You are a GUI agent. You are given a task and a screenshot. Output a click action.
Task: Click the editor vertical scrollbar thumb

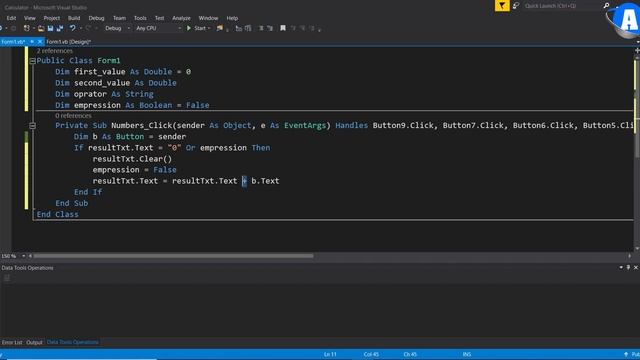point(637,108)
